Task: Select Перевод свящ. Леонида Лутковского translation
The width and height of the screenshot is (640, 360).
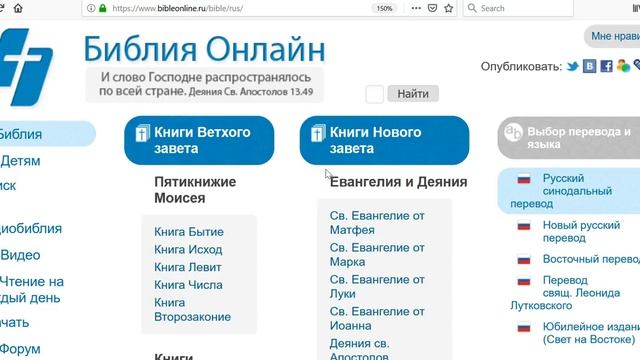Action: (x=565, y=293)
